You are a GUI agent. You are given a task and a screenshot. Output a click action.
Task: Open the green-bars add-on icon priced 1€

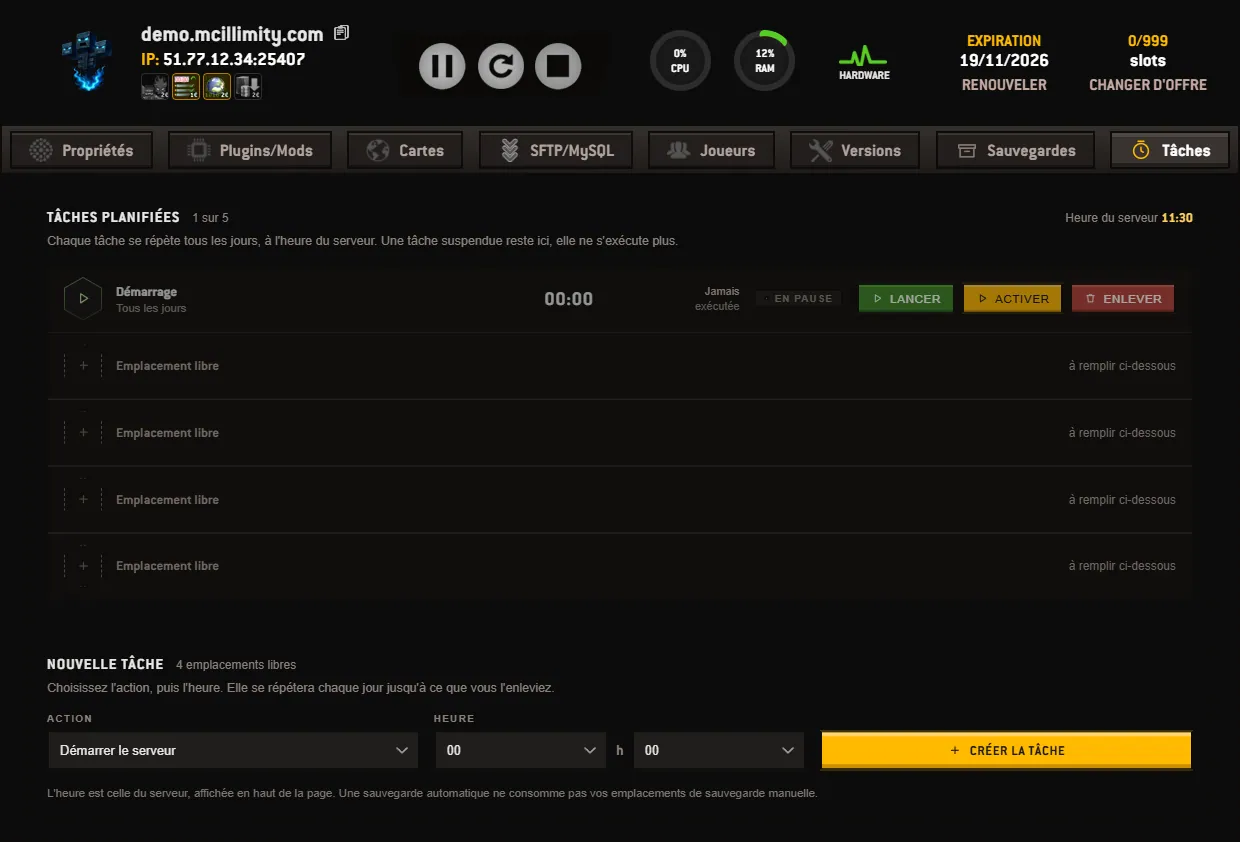(186, 87)
